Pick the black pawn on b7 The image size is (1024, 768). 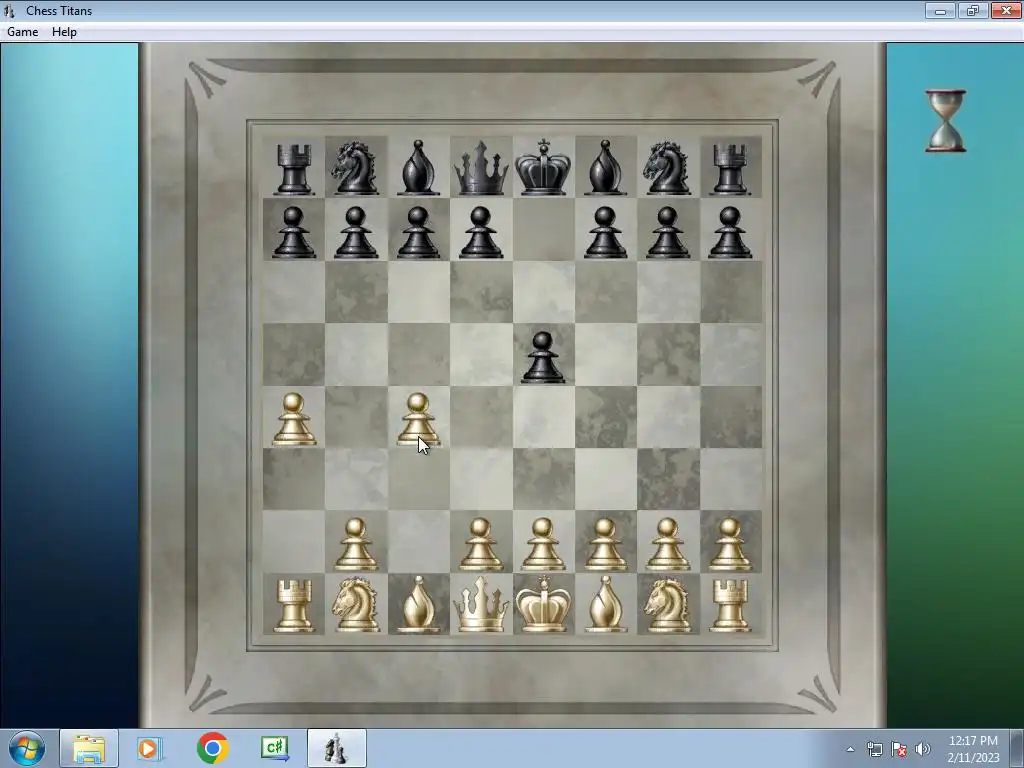click(356, 232)
